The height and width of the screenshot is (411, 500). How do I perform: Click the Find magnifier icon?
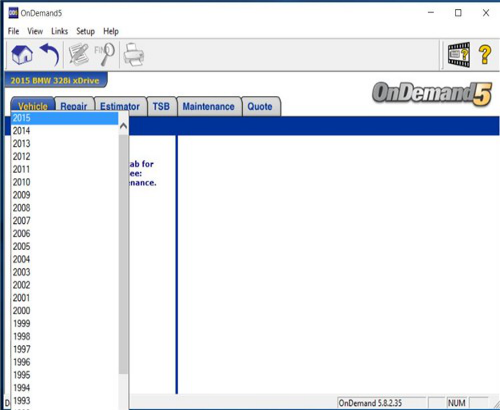(x=105, y=54)
